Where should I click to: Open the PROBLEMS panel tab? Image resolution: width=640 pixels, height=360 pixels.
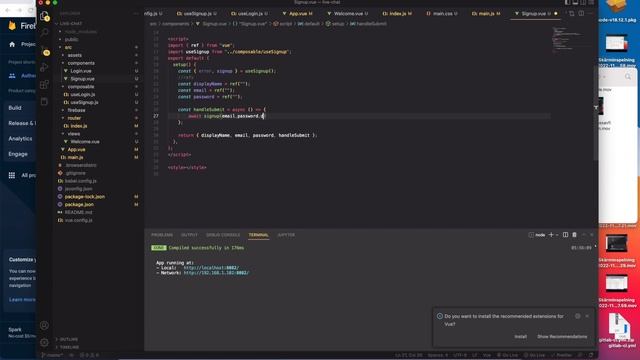[162, 235]
